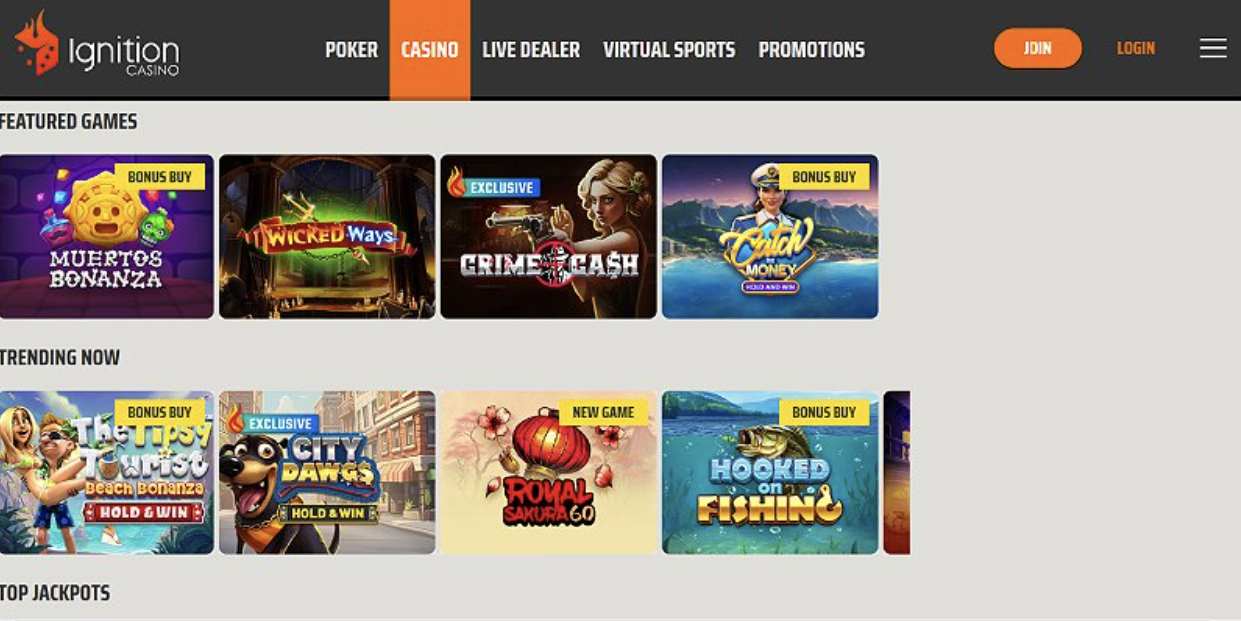Click the partially visible next Trending game
Viewport: 1241px width, 621px height.
pyautogui.click(x=897, y=472)
